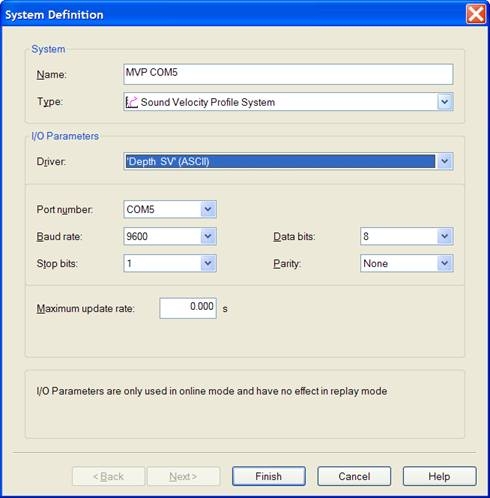Click the None value in Parity box
Viewport: 490px width, 498px height.
click(375, 263)
